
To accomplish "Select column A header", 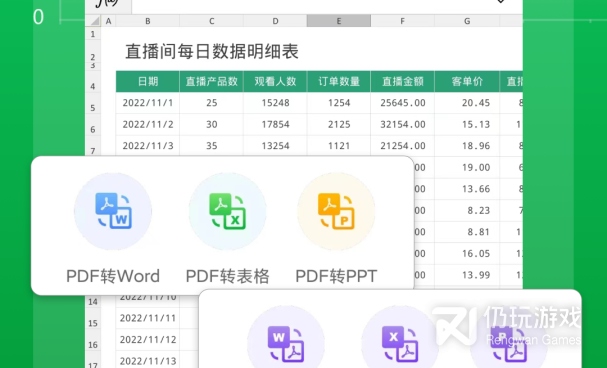I will tap(108, 21).
